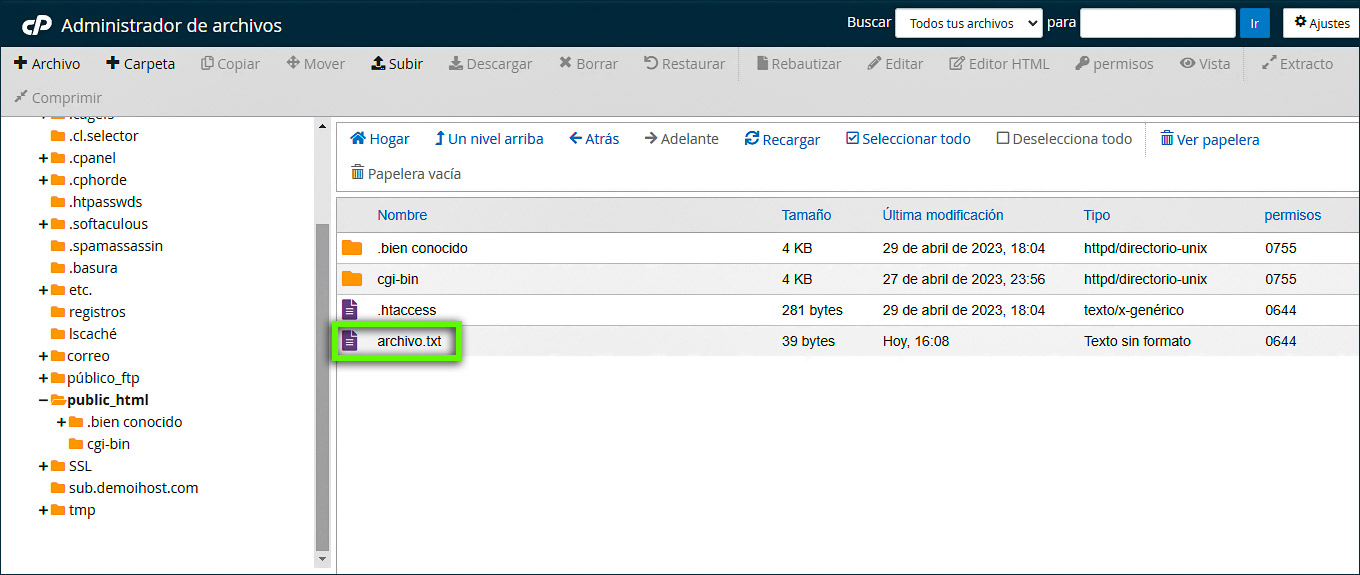Click the cPanel logo

click(36, 25)
